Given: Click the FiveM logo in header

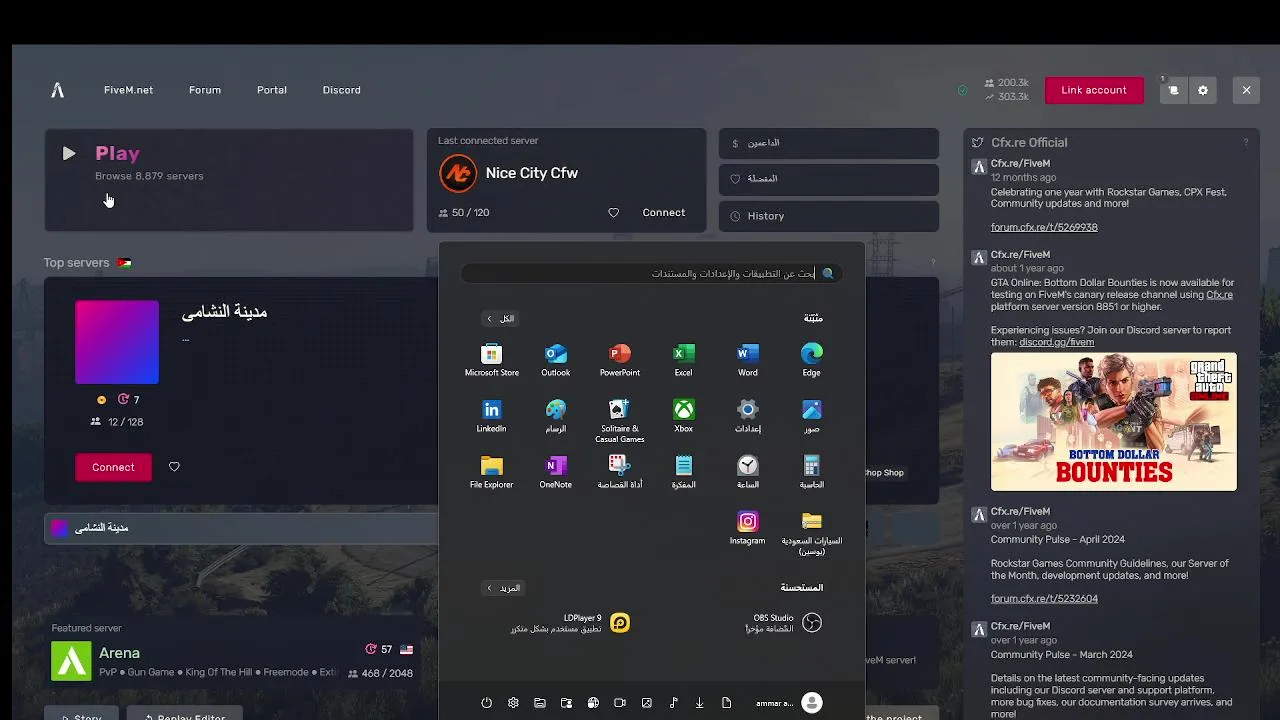Looking at the screenshot, I should point(58,90).
